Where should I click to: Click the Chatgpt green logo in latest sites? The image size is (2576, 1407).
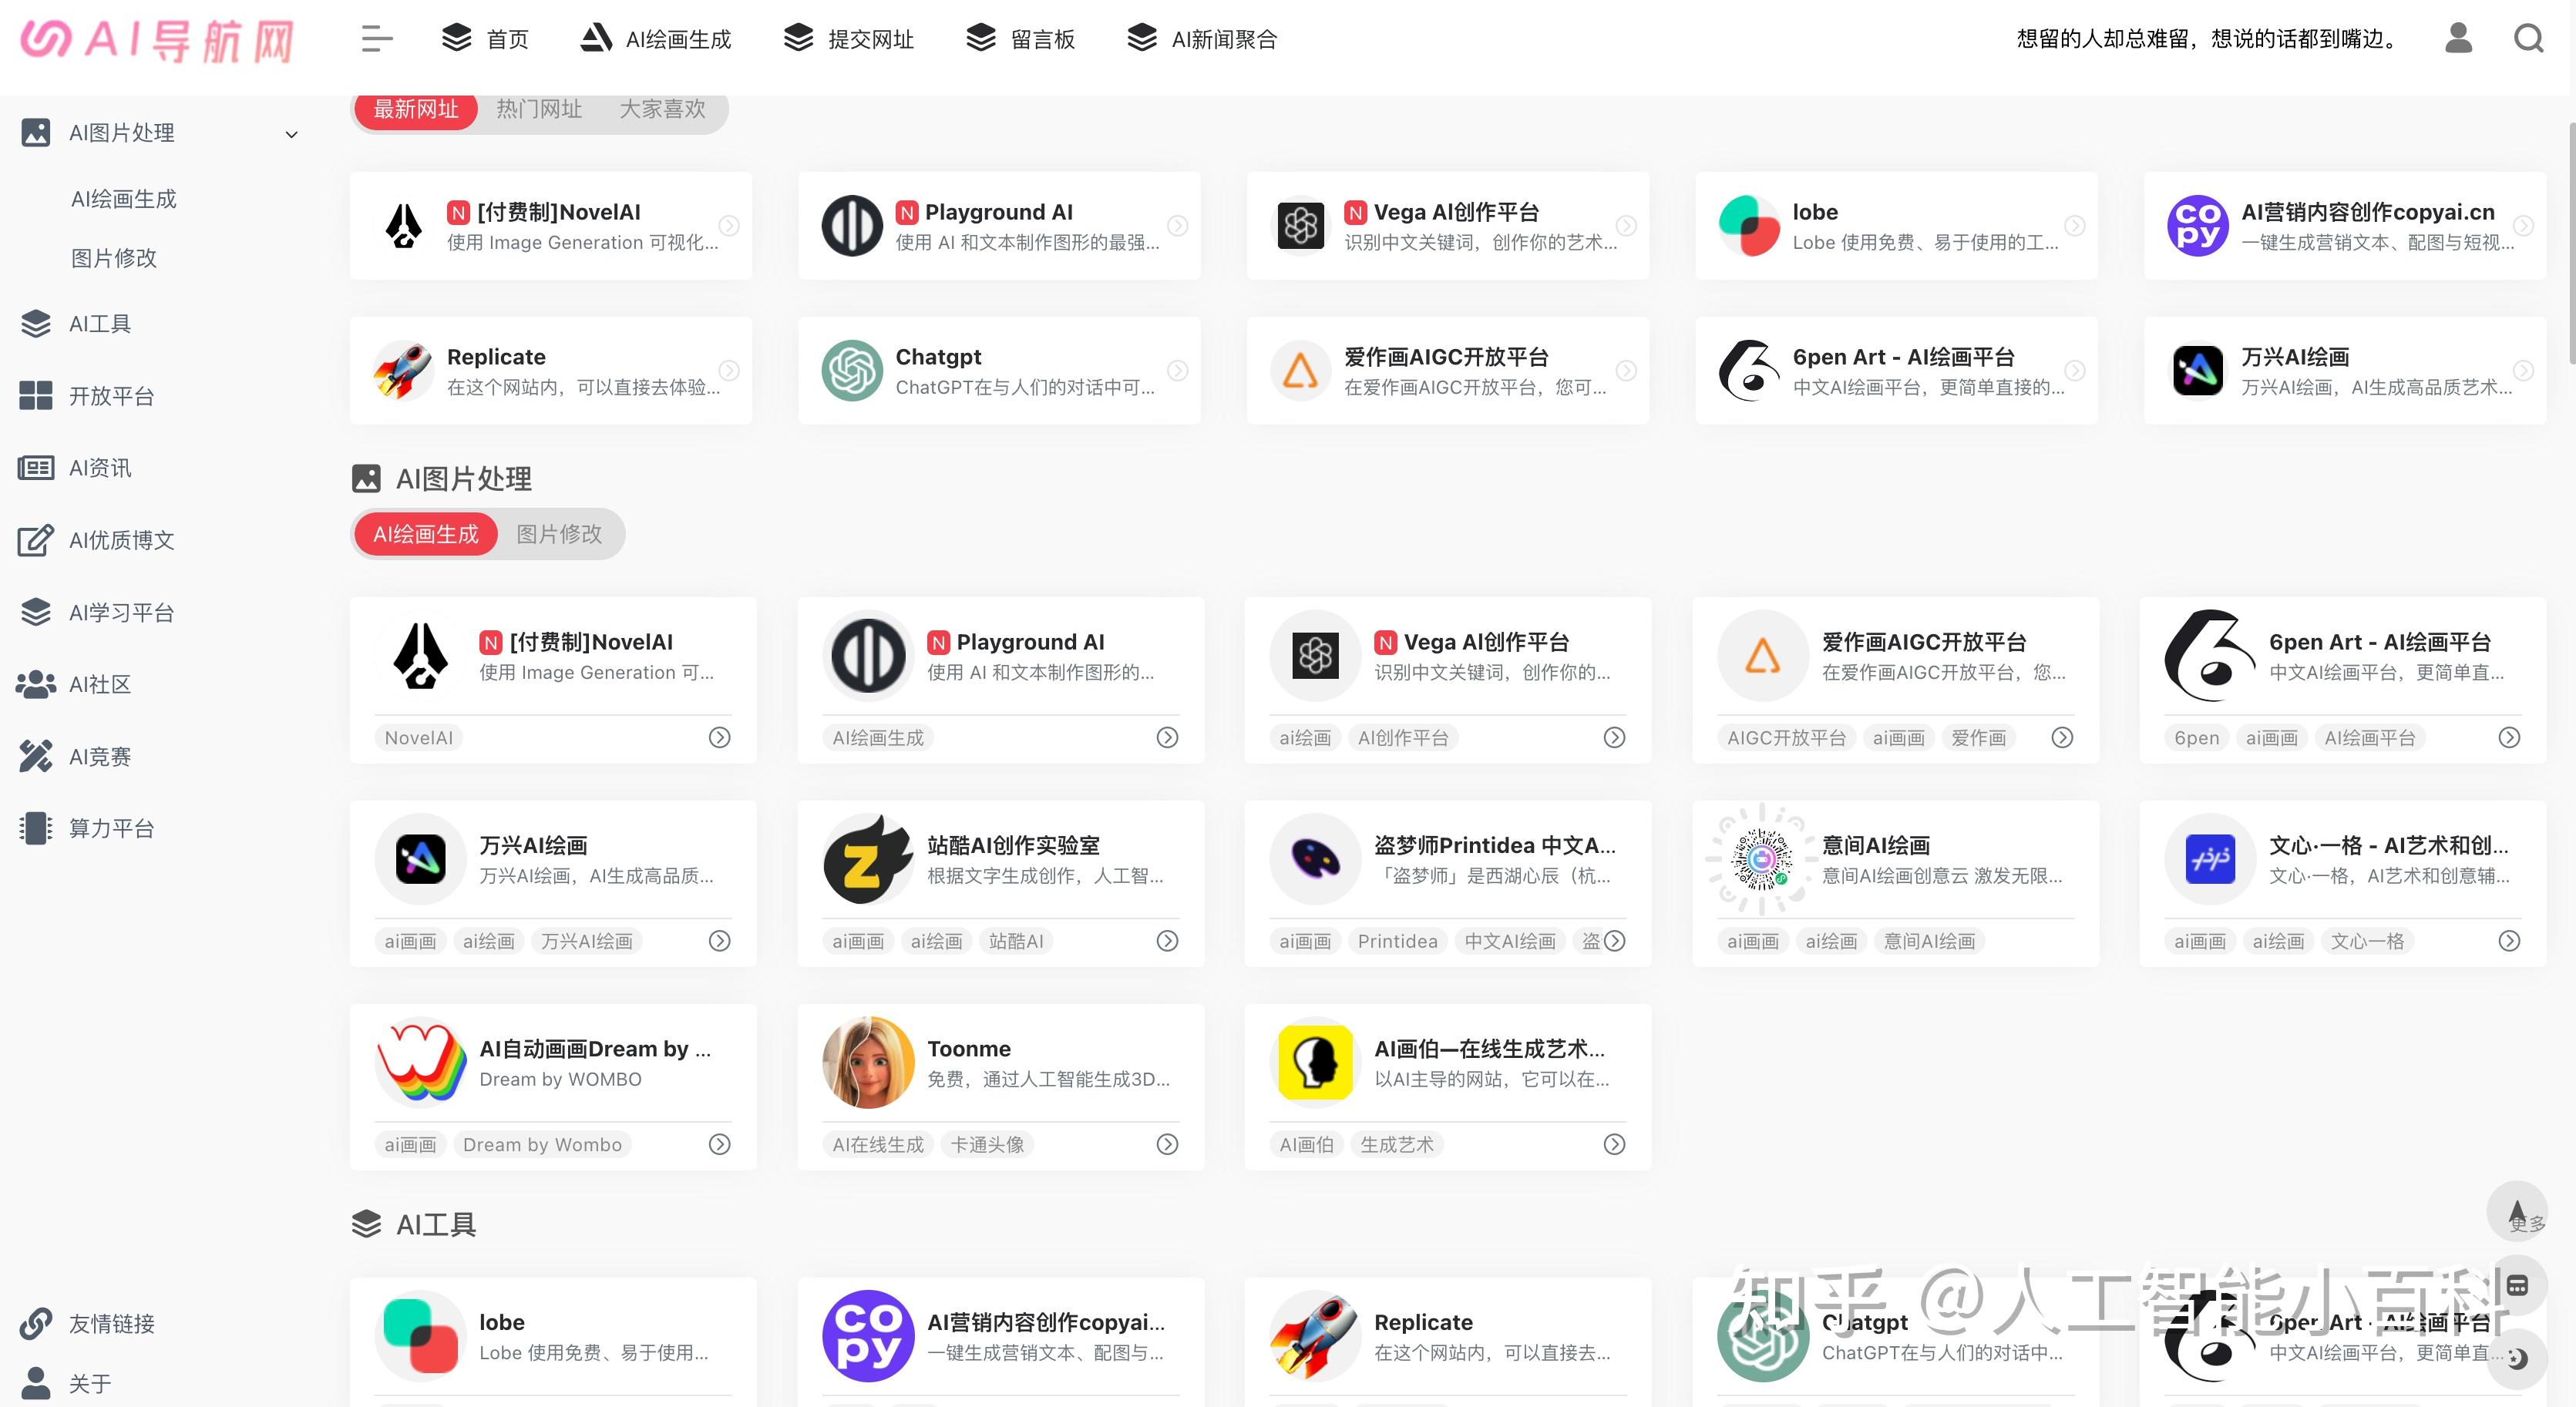[x=852, y=371]
